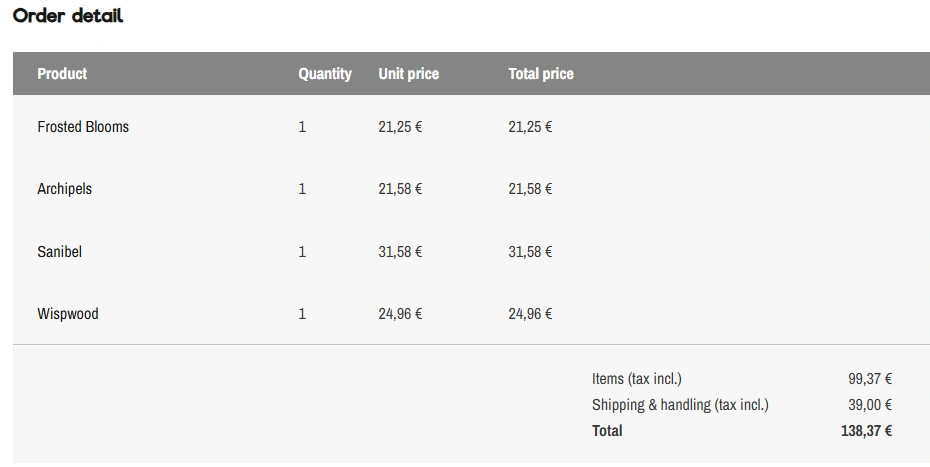Click the total price for Archipels
930x467 pixels.
[x=530, y=189]
